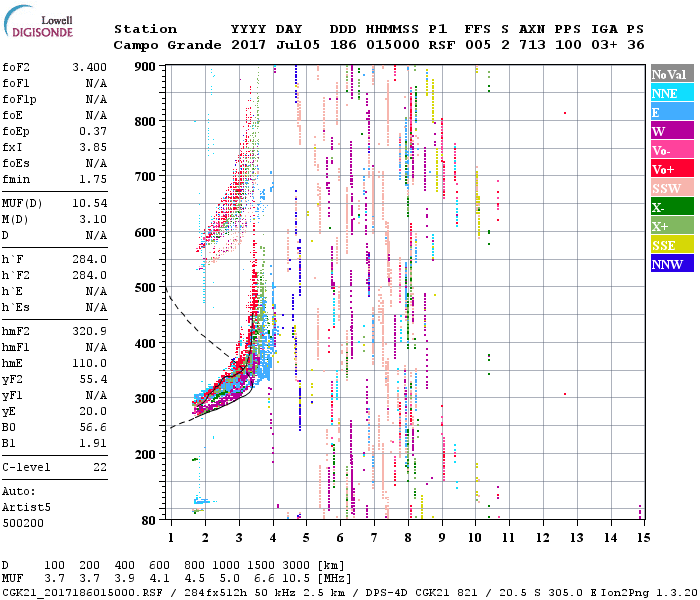Screen dimensions: 700x600
Task: Click the h`F value 284.0
Action: point(90,259)
